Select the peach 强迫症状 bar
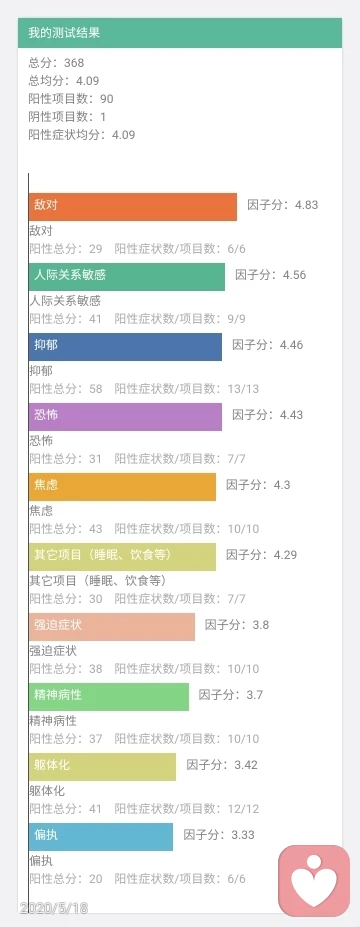 (112, 627)
